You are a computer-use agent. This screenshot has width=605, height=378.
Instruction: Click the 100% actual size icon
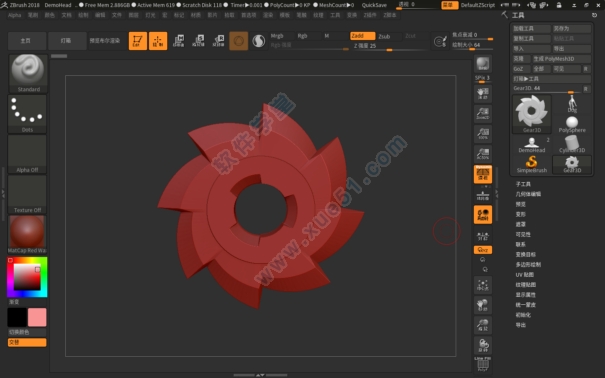(483, 134)
